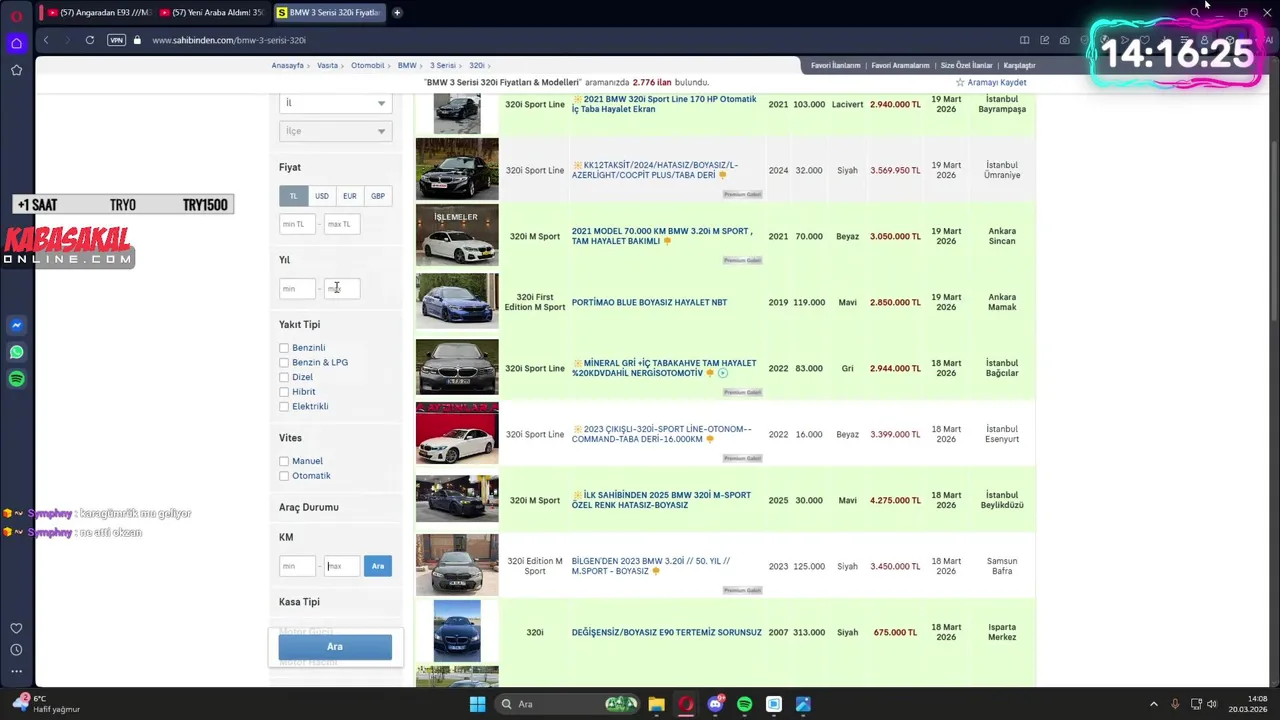Image resolution: width=1280 pixels, height=720 pixels.
Task: Expand the Yakıt Tipi filter header
Action: [299, 325]
